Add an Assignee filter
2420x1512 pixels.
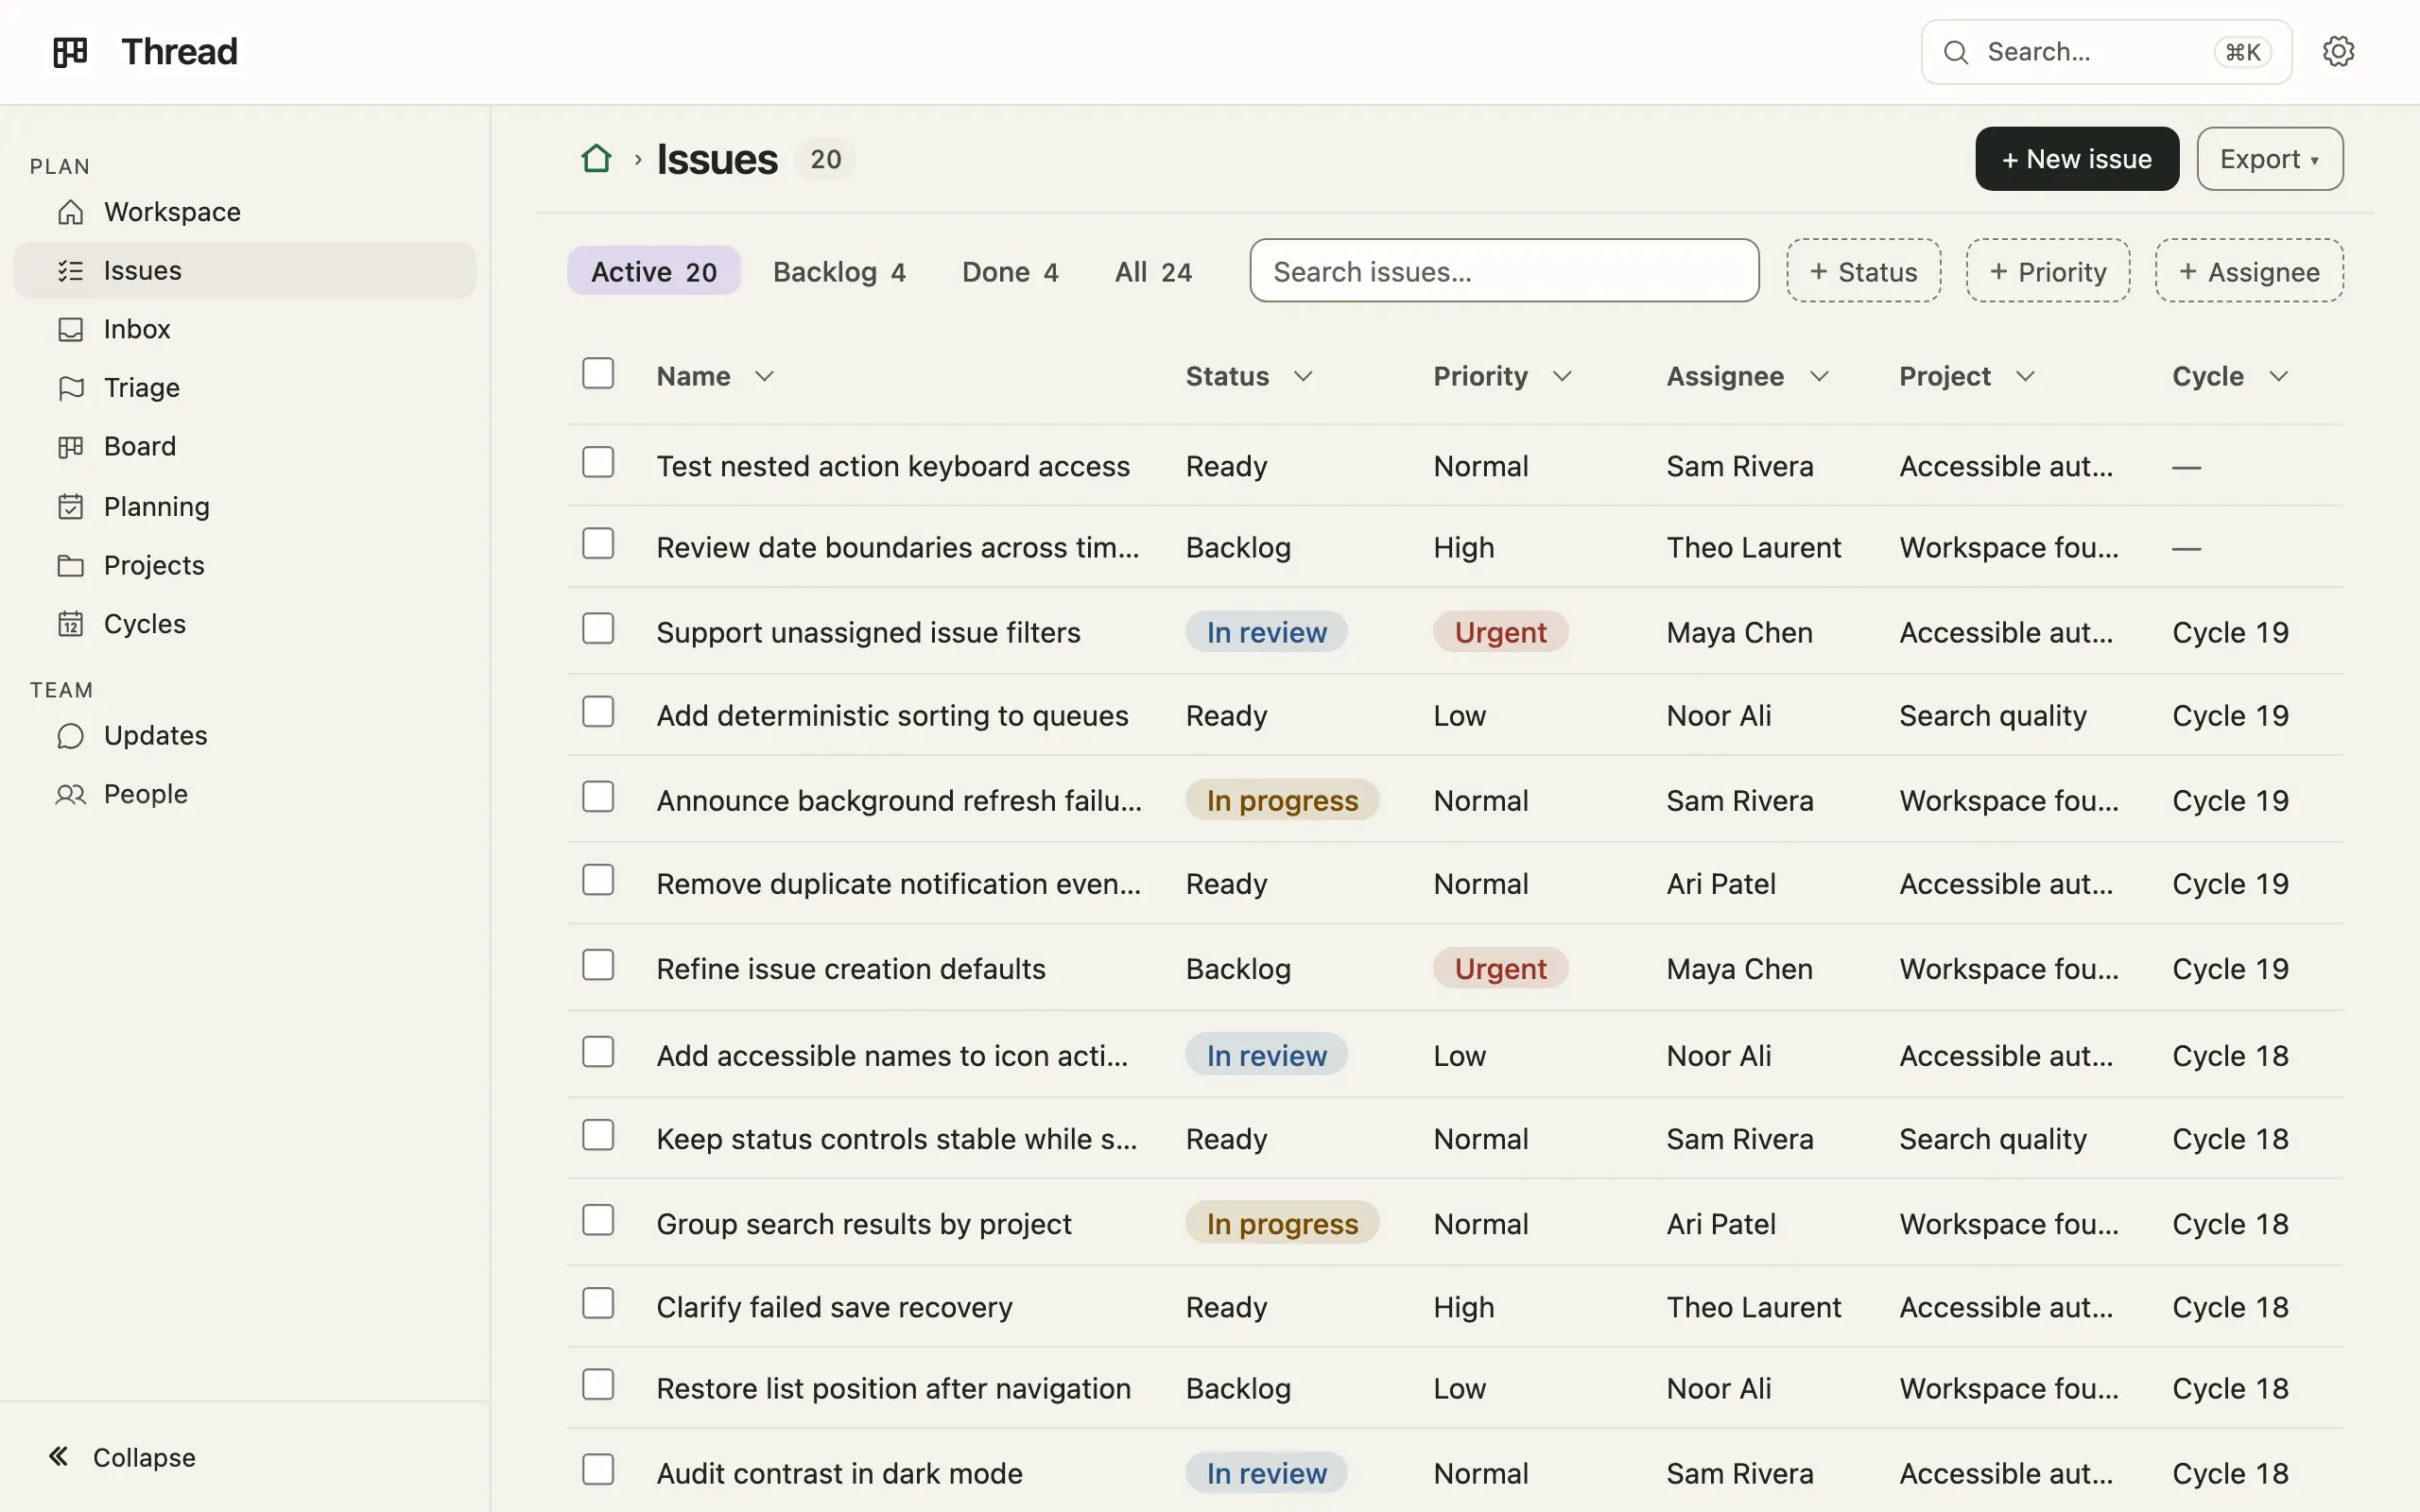[x=2248, y=271]
